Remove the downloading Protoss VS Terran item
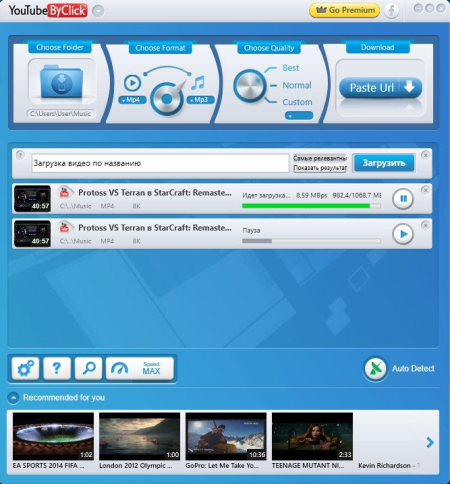Image resolution: width=450 pixels, height=484 pixels. pos(425,190)
